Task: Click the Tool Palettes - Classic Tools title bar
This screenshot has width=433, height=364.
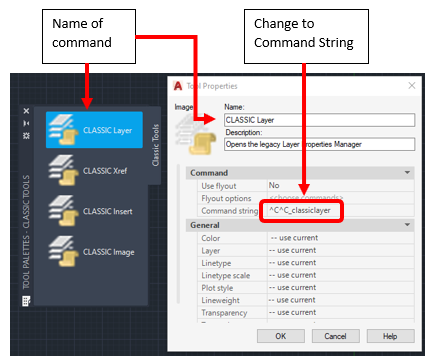Action: coord(26,232)
